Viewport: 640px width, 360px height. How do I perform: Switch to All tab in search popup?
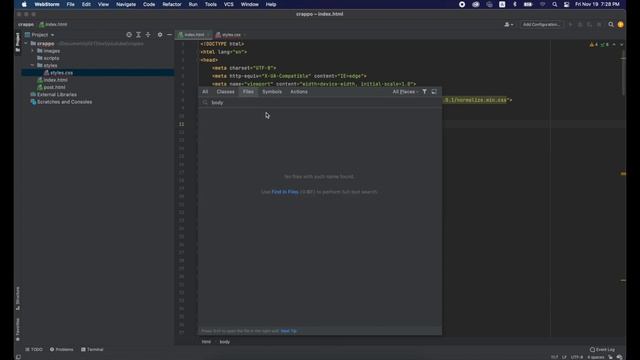click(205, 92)
